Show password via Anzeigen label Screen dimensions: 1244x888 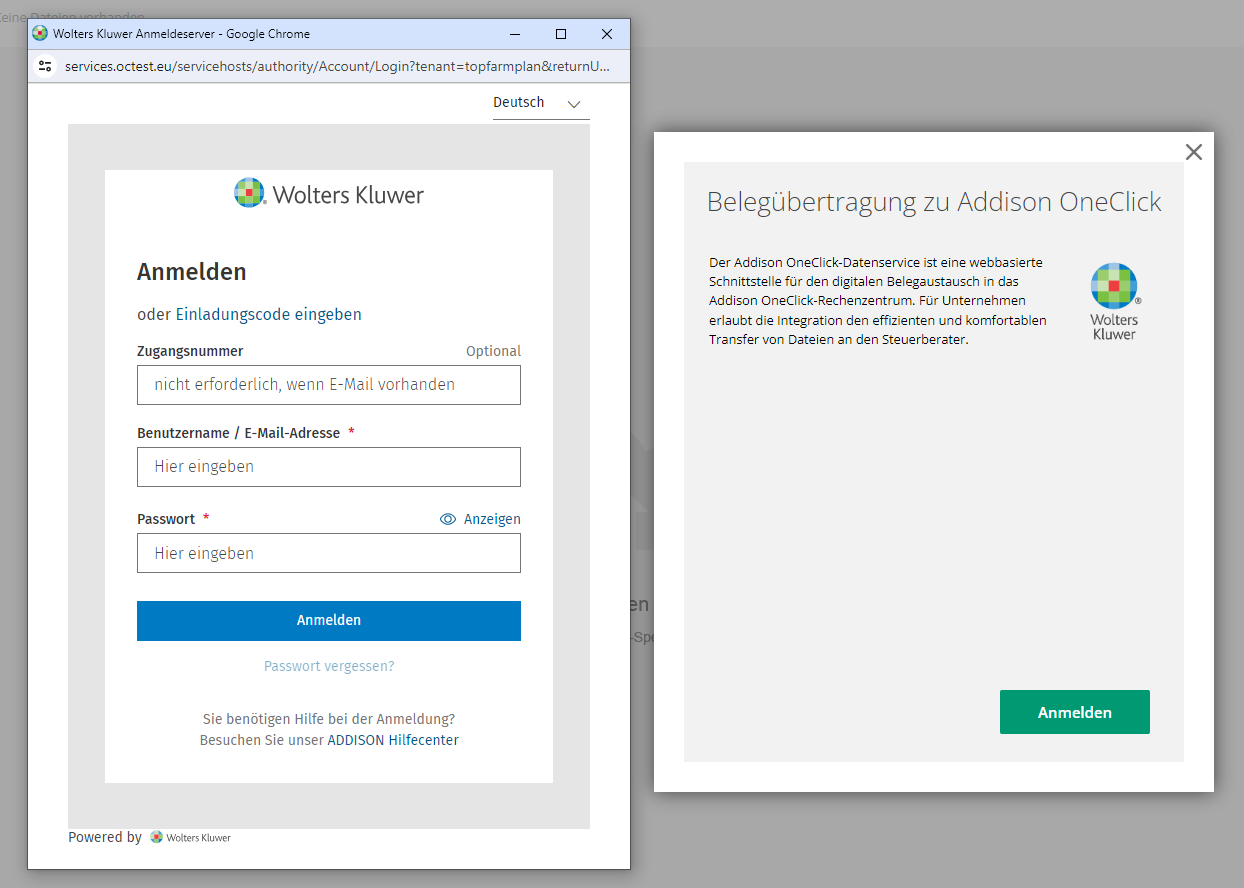[x=492, y=519]
